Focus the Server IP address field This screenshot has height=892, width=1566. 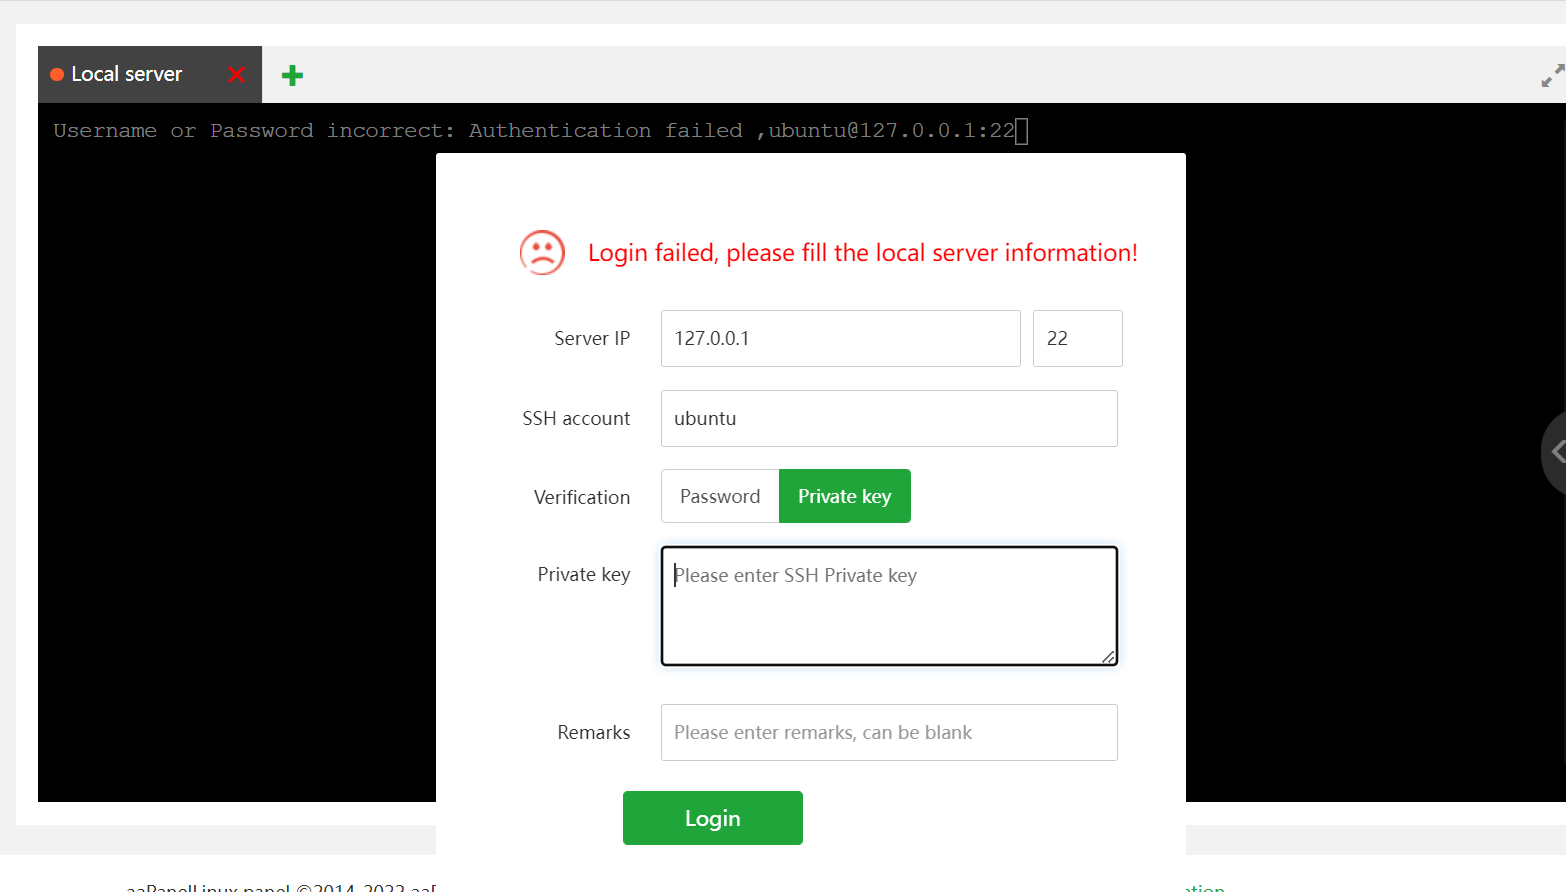[x=840, y=338]
